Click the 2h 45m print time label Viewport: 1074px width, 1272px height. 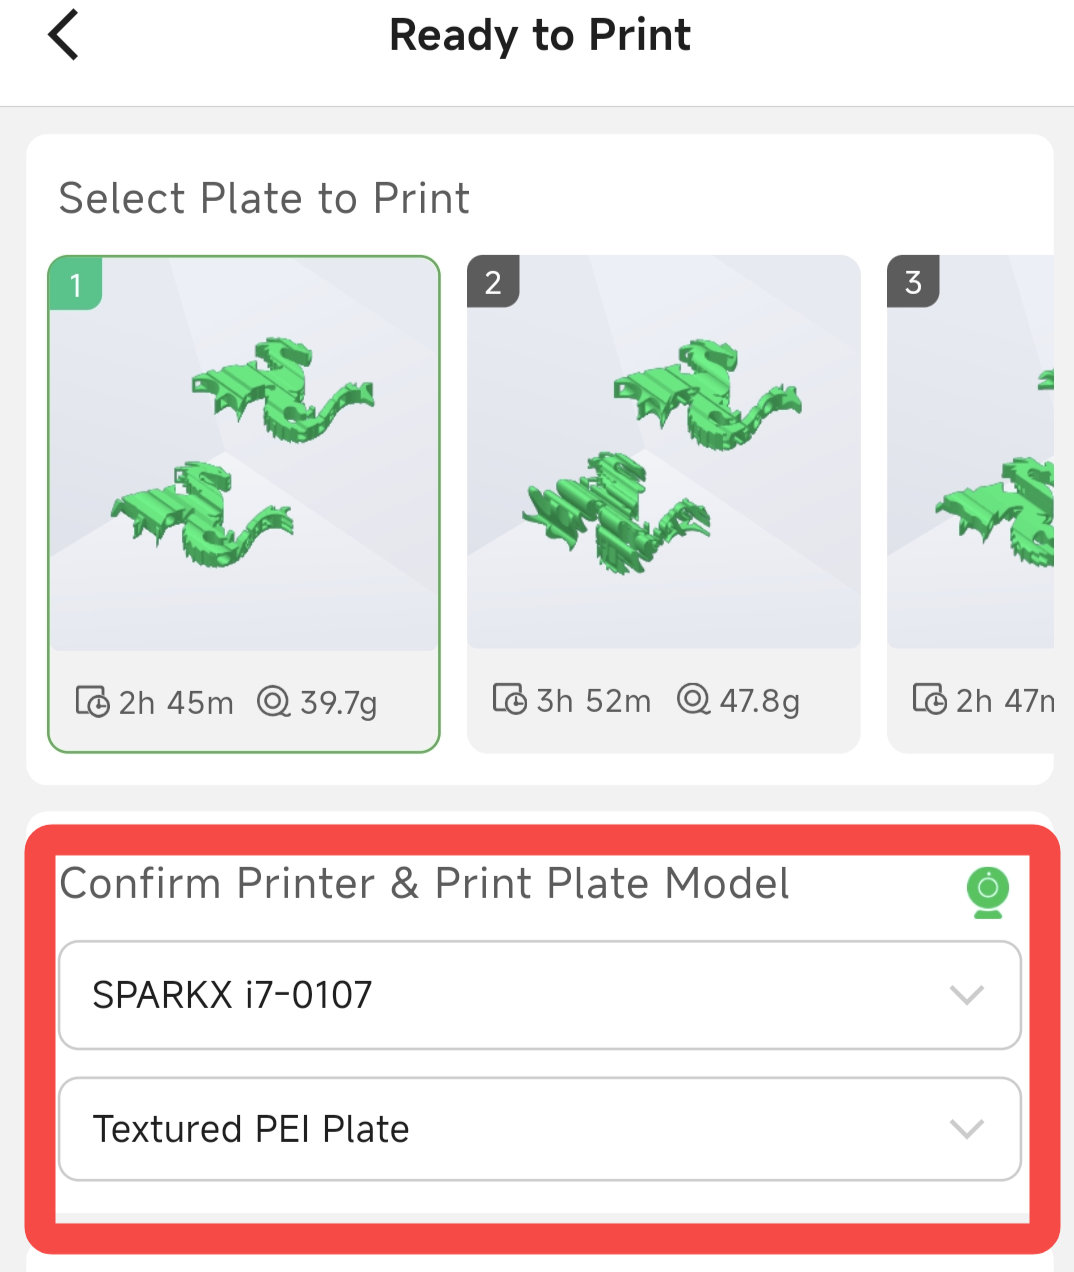pos(176,703)
